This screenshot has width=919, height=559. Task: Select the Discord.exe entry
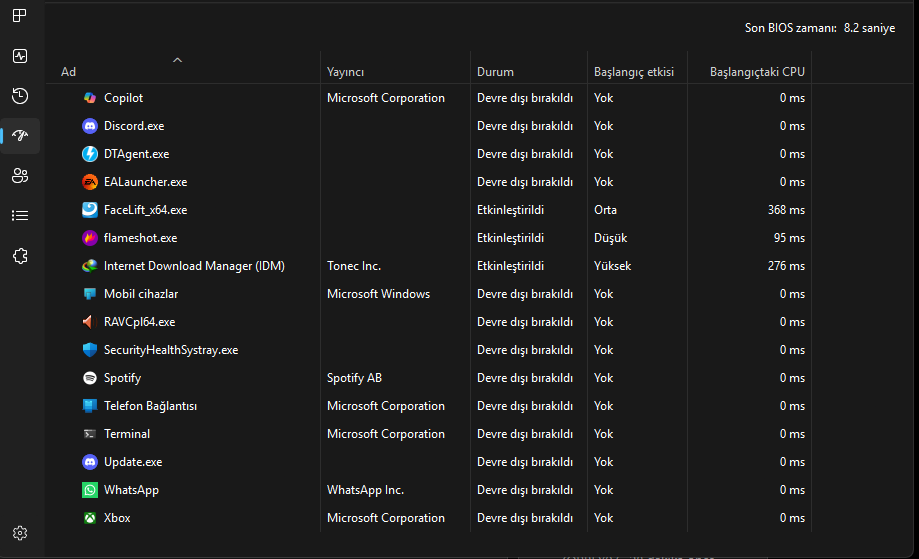[134, 126]
